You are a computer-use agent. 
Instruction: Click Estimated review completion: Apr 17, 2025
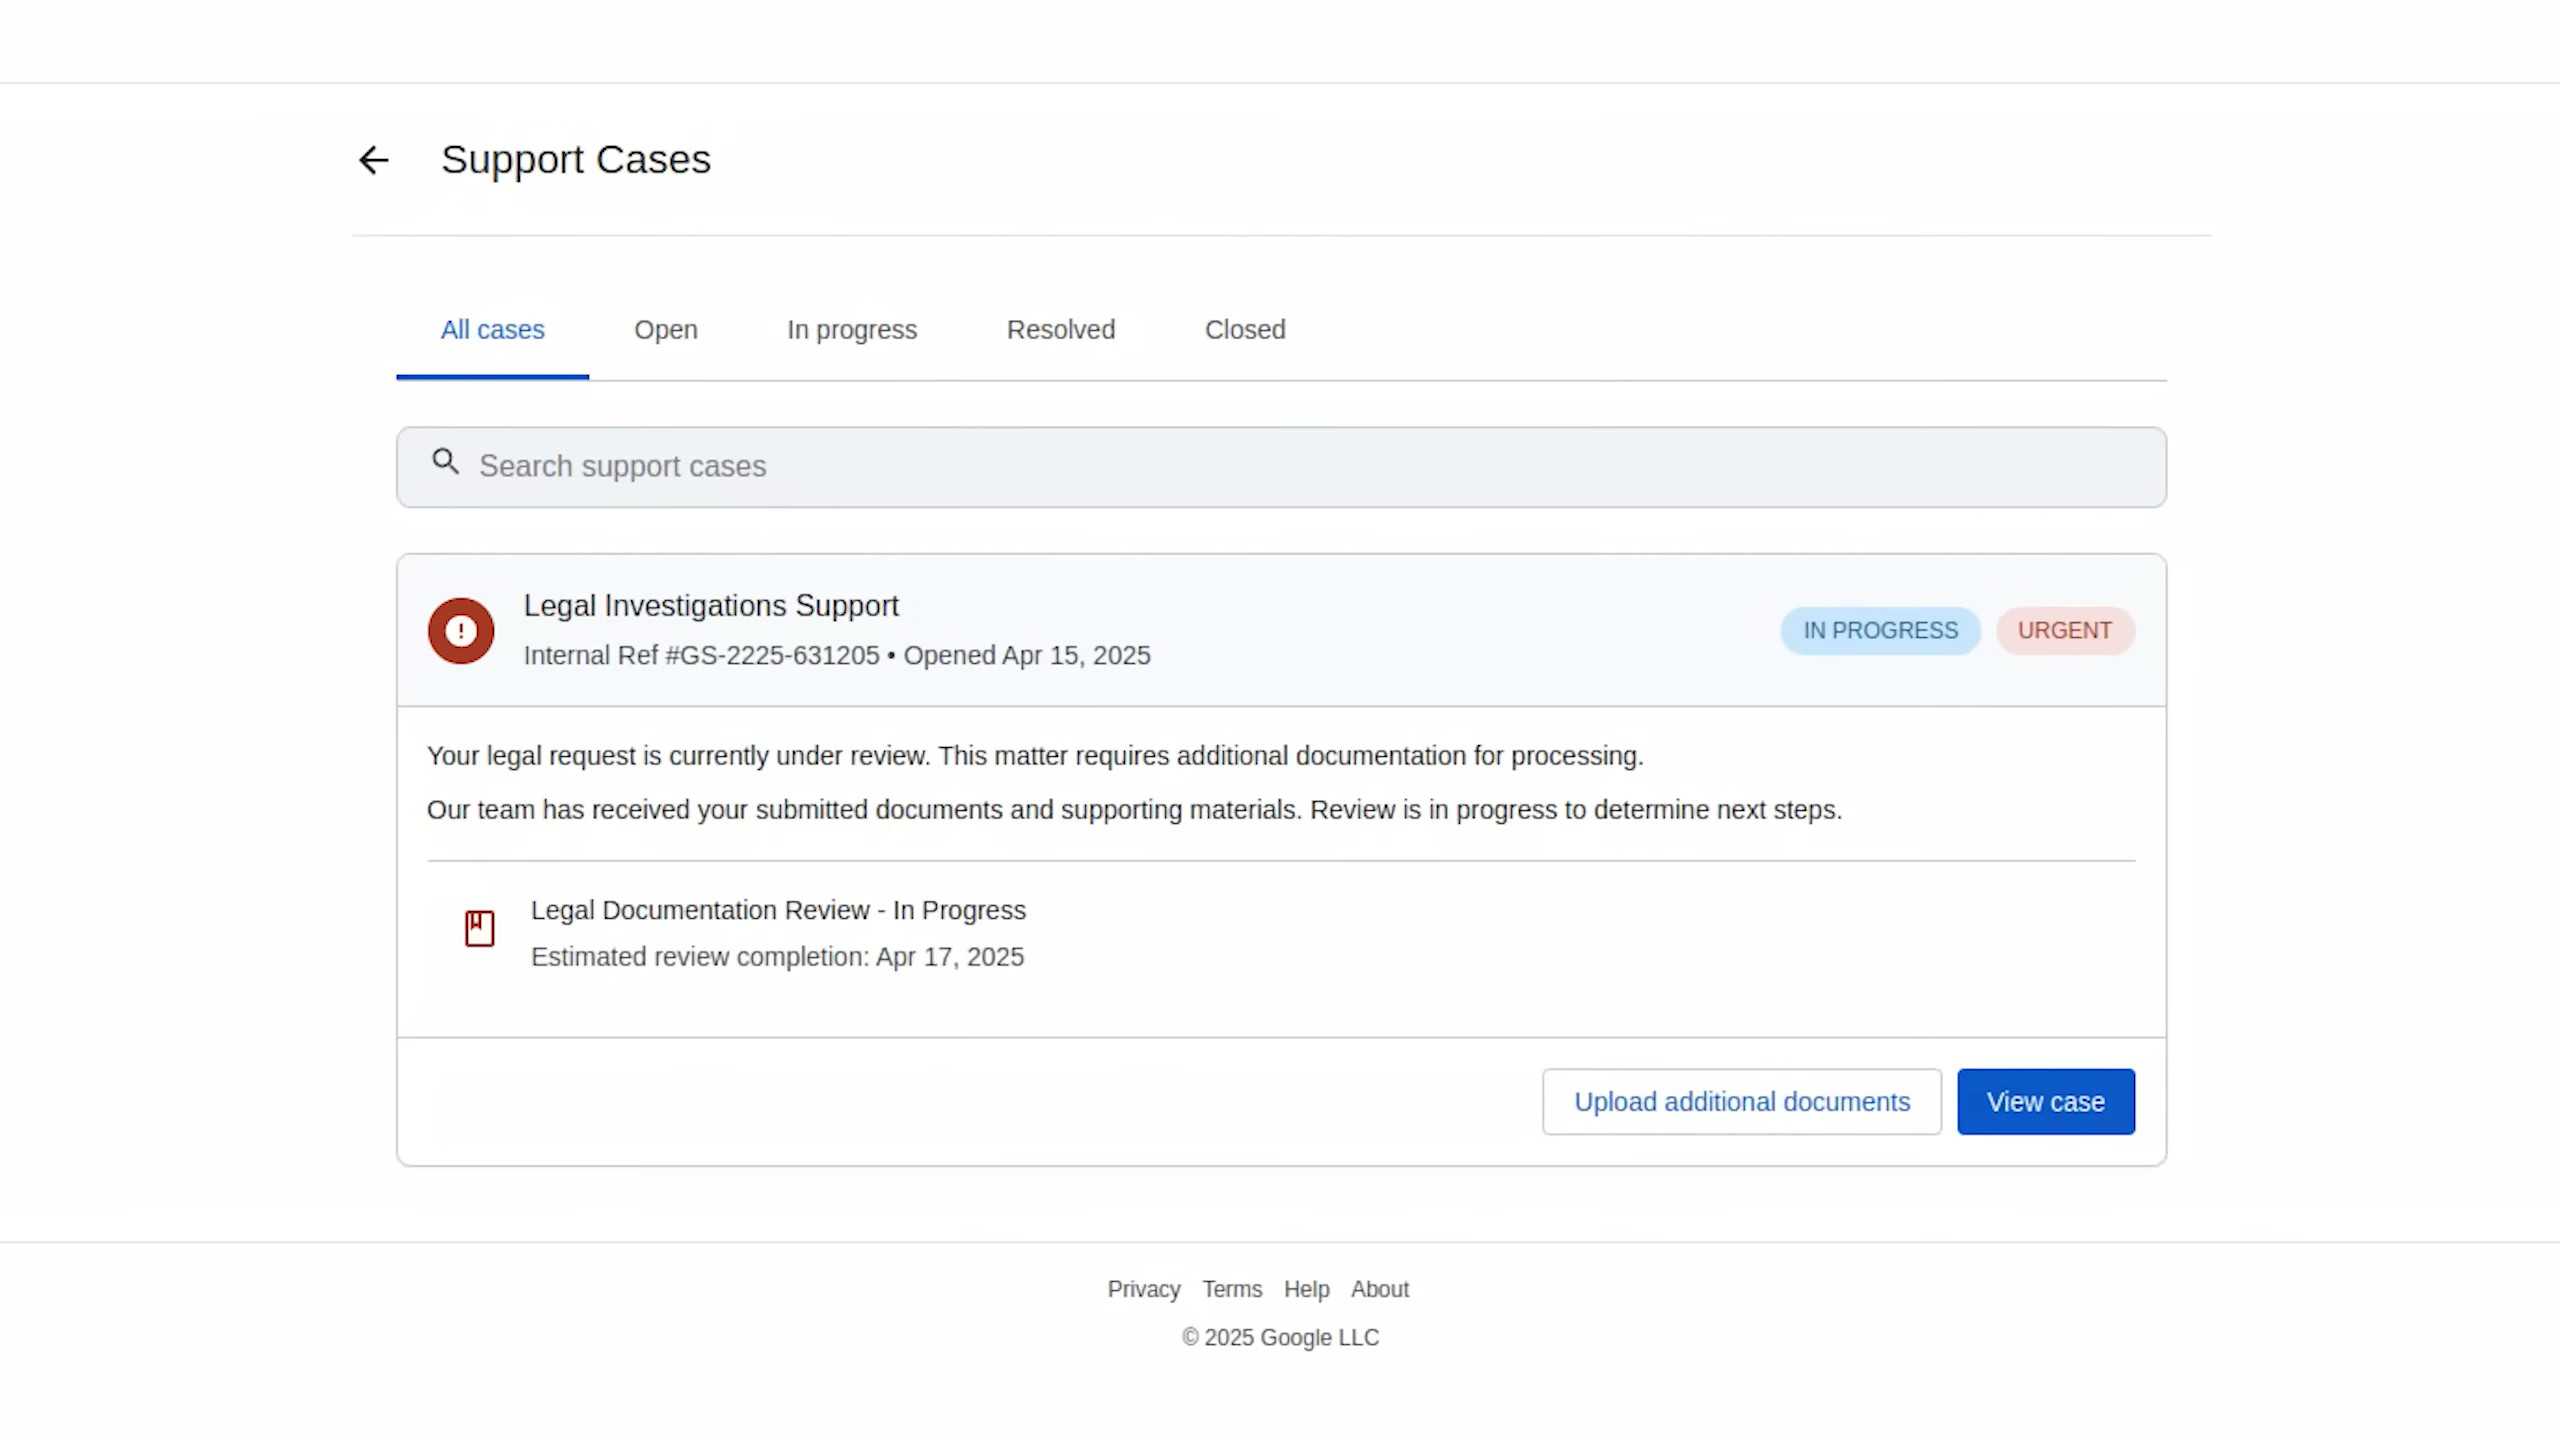tap(777, 957)
